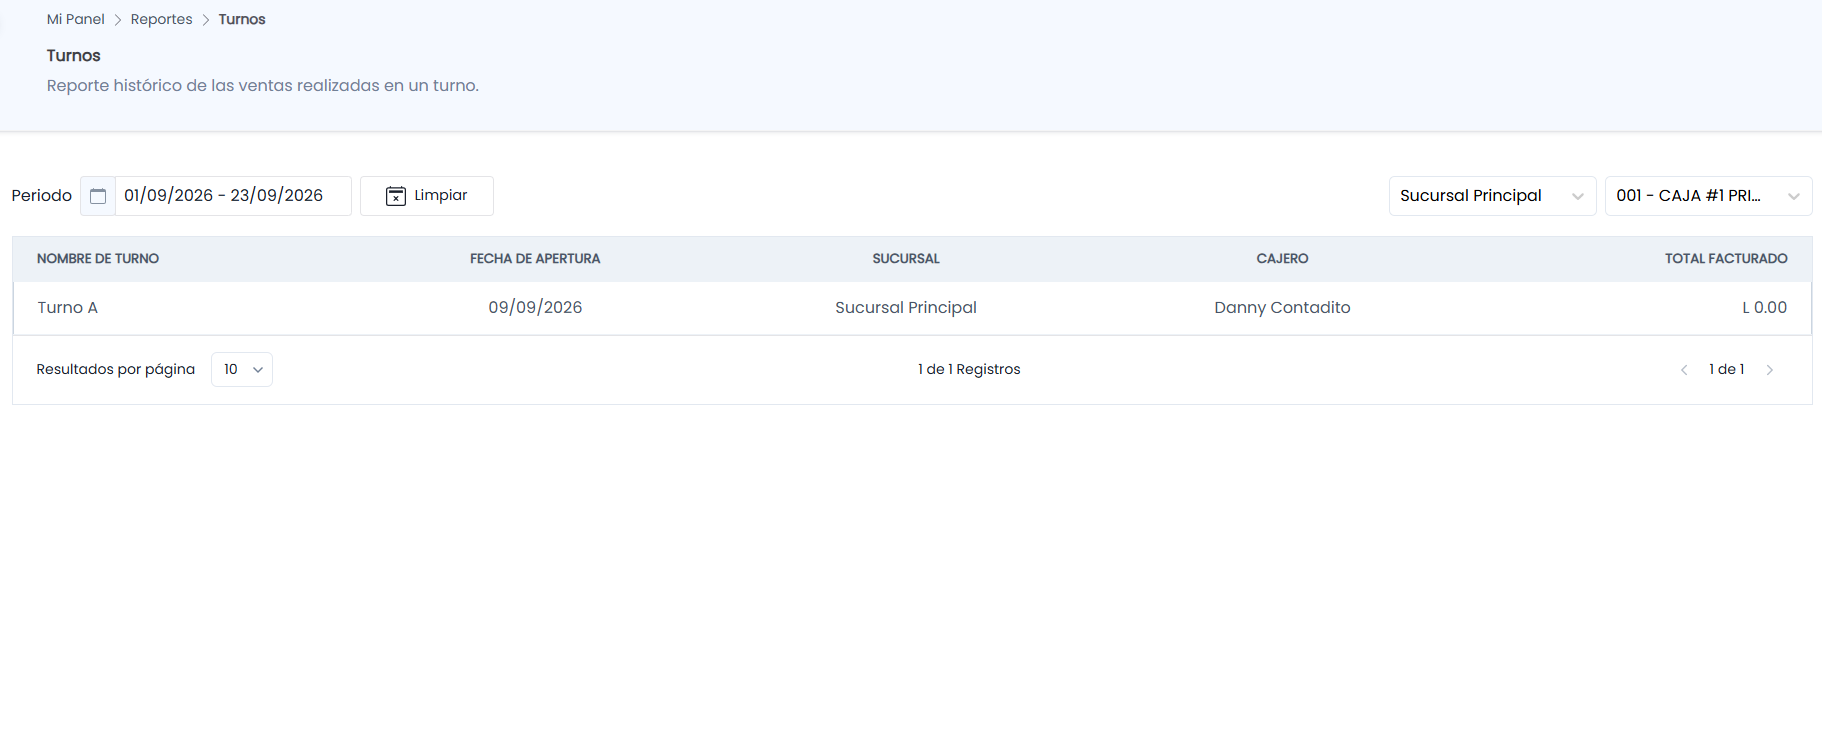Click the Turnos breadcrumb item
This screenshot has width=1822, height=752.
(242, 19)
